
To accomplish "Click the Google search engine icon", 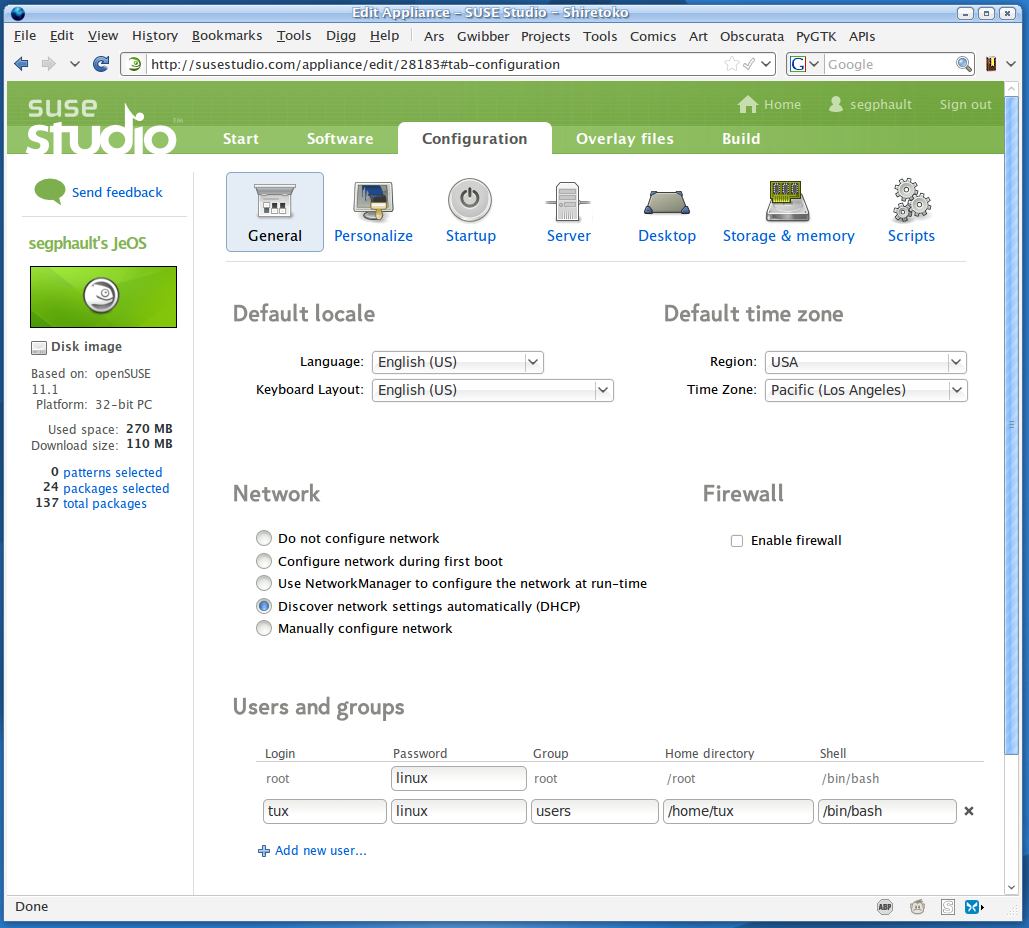I will (797, 64).
